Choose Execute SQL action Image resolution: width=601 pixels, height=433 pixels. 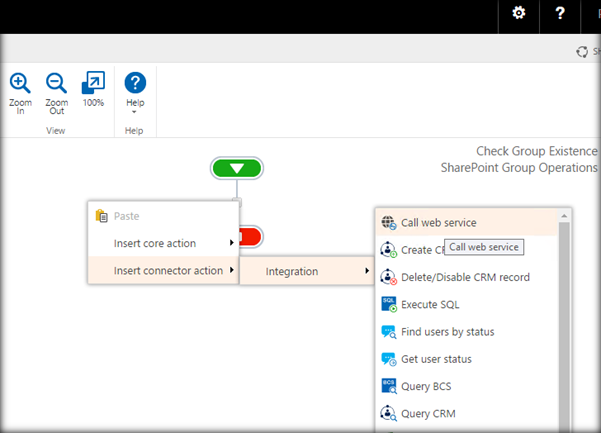467,304
